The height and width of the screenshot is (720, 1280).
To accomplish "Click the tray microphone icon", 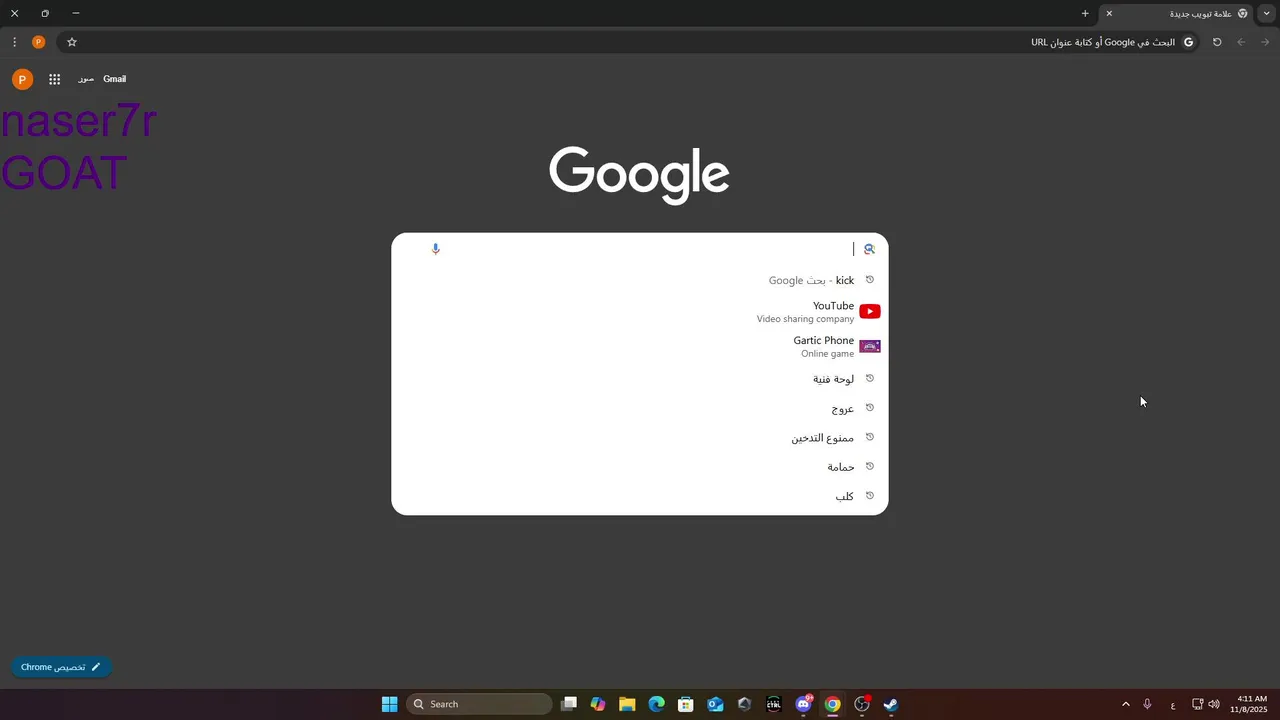I will (x=1147, y=704).
